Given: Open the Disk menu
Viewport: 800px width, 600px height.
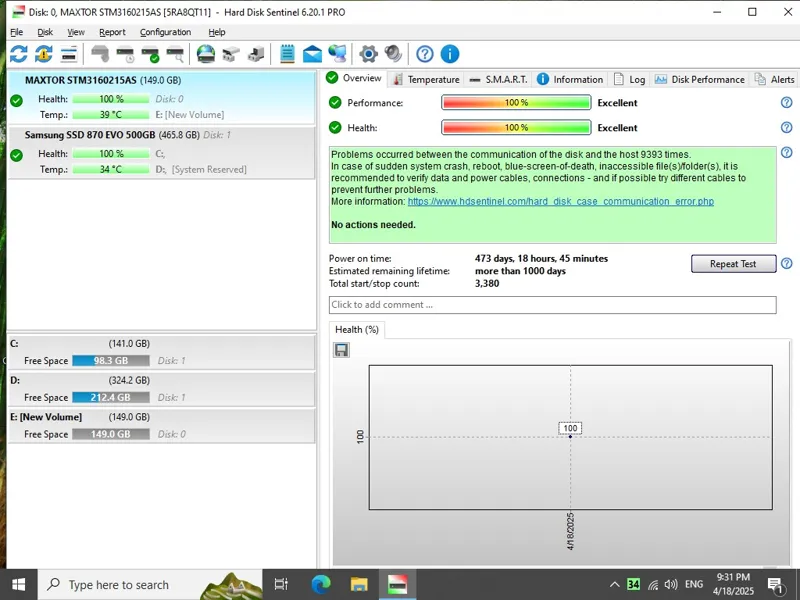Looking at the screenshot, I should point(45,32).
